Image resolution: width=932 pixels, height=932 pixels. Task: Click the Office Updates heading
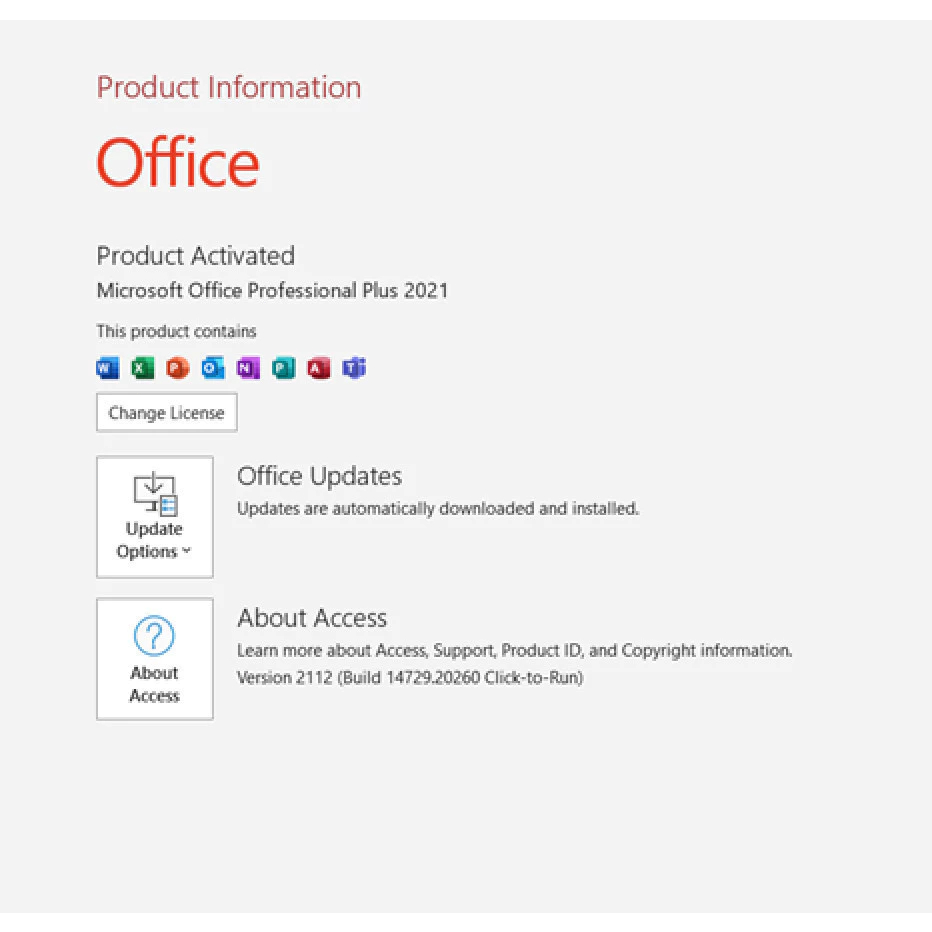(320, 476)
